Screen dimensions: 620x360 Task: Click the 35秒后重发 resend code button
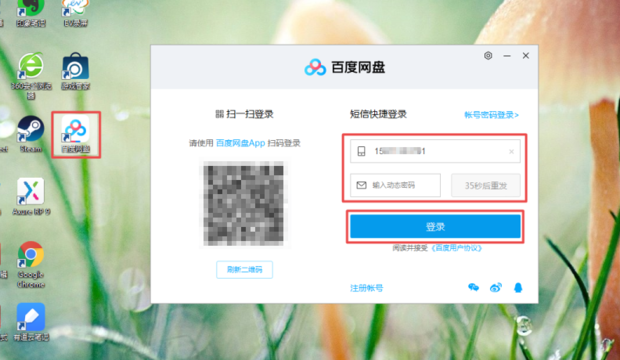click(486, 185)
